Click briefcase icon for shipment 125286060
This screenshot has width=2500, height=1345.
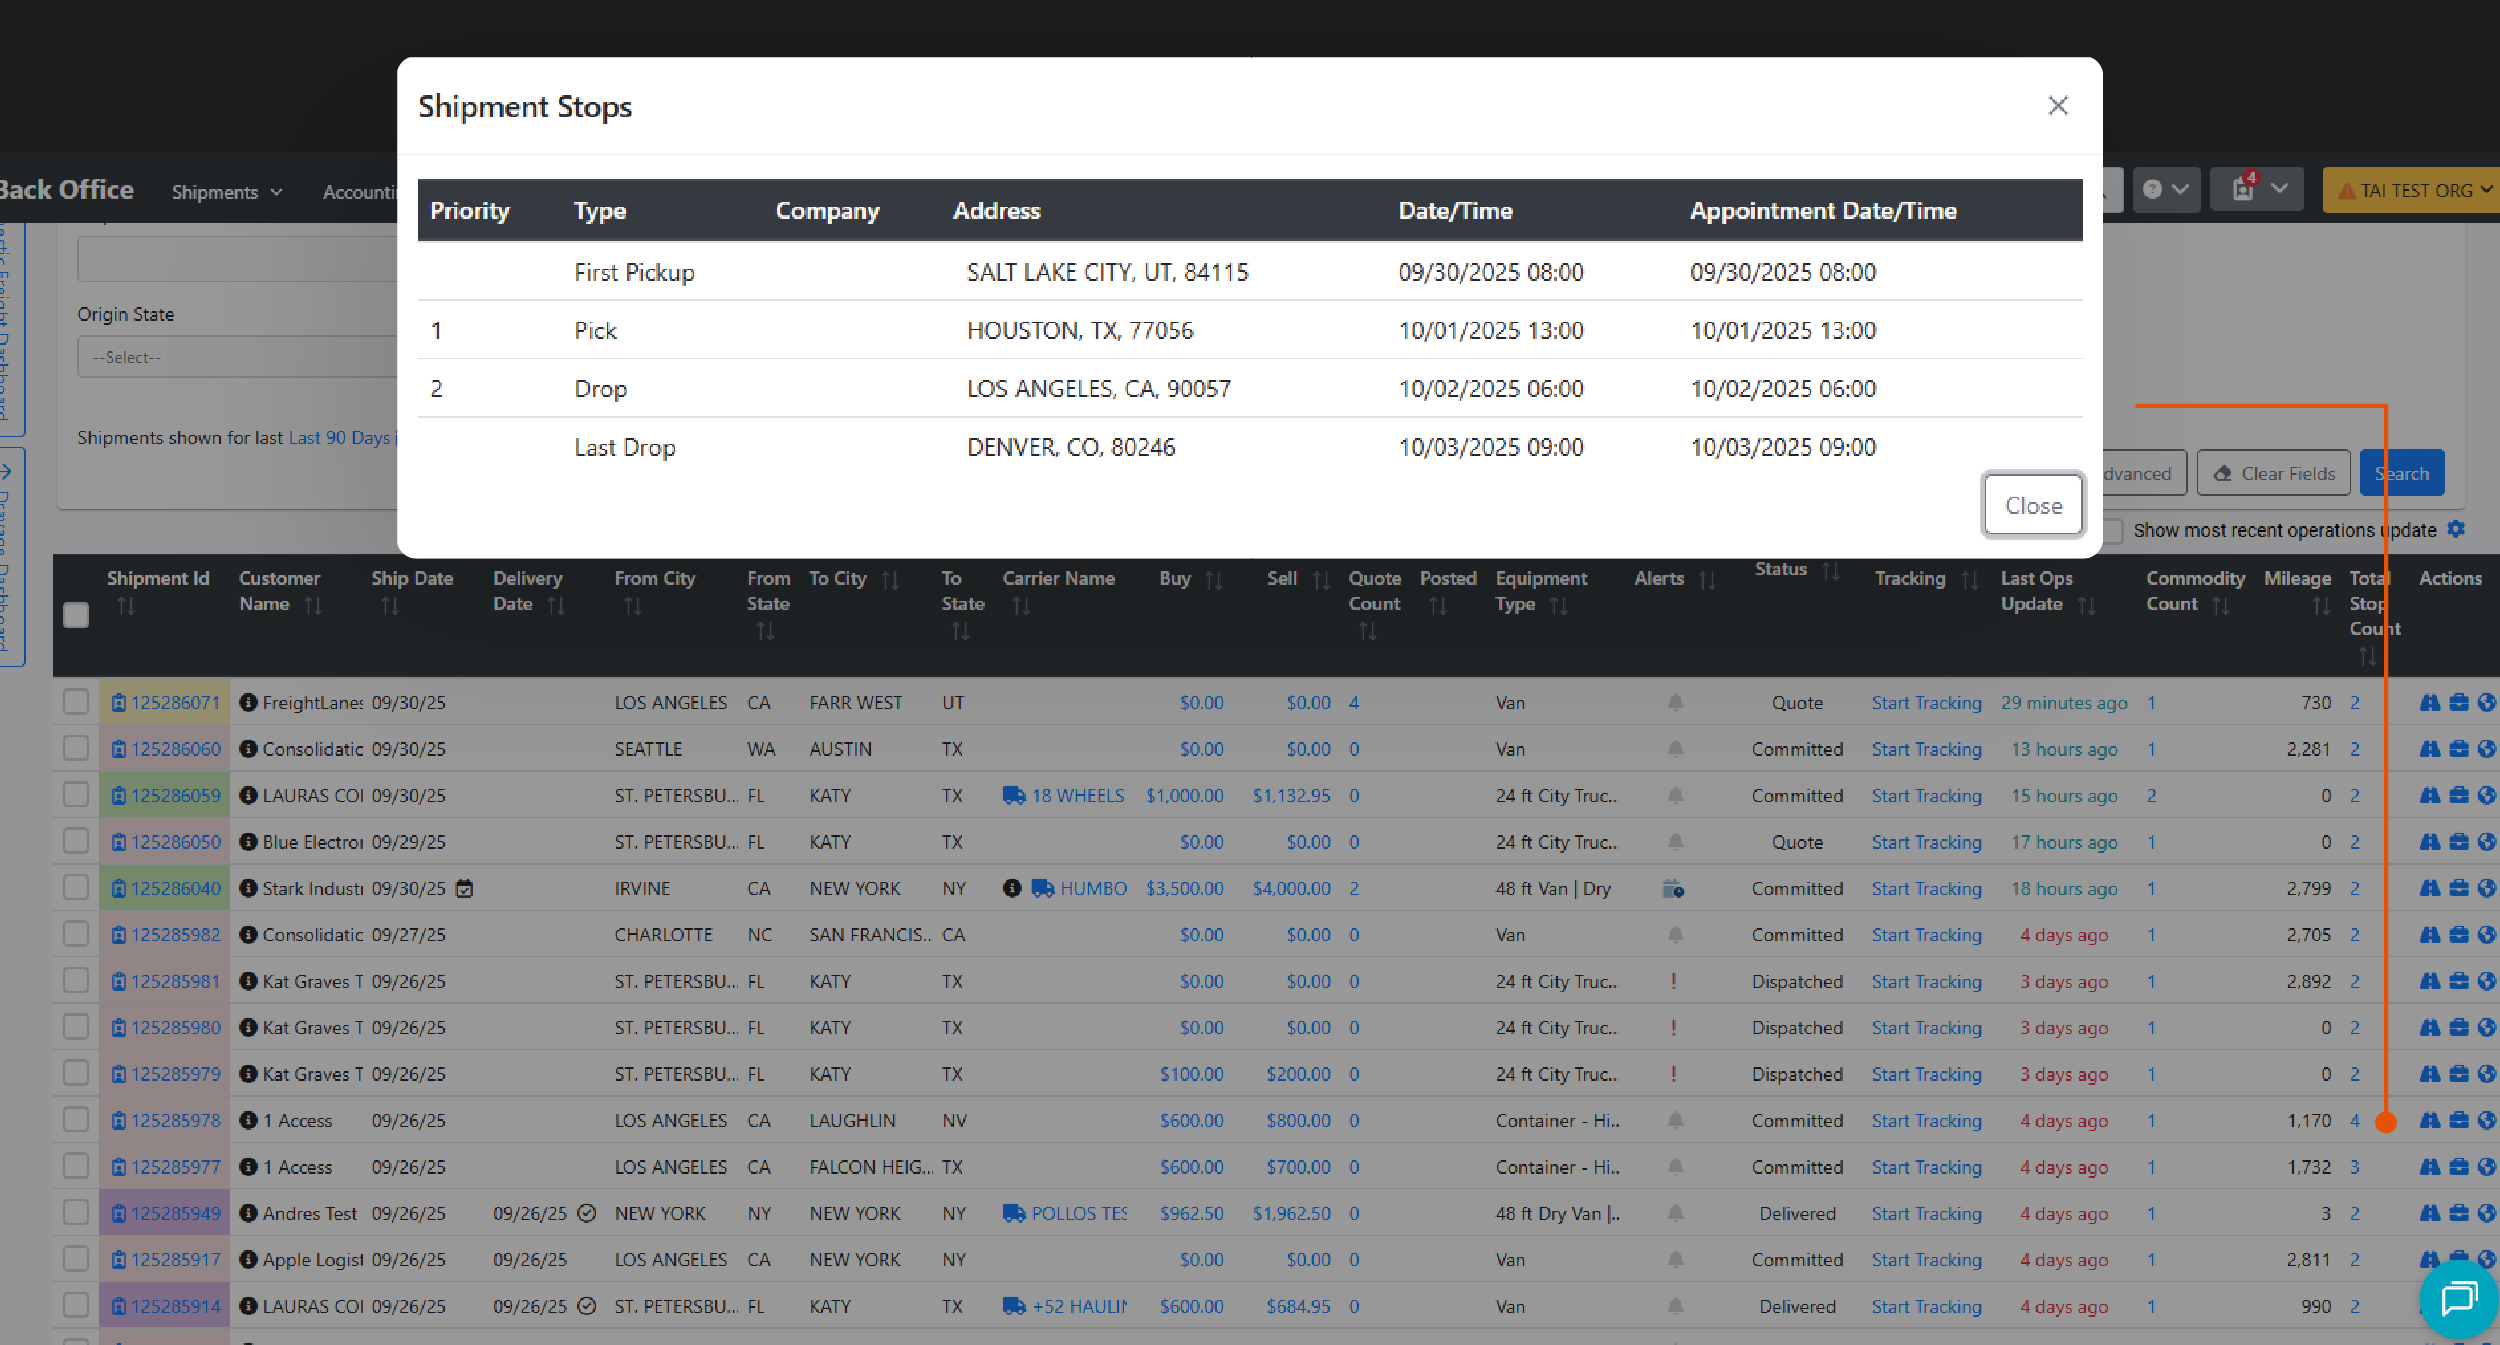tap(2459, 749)
